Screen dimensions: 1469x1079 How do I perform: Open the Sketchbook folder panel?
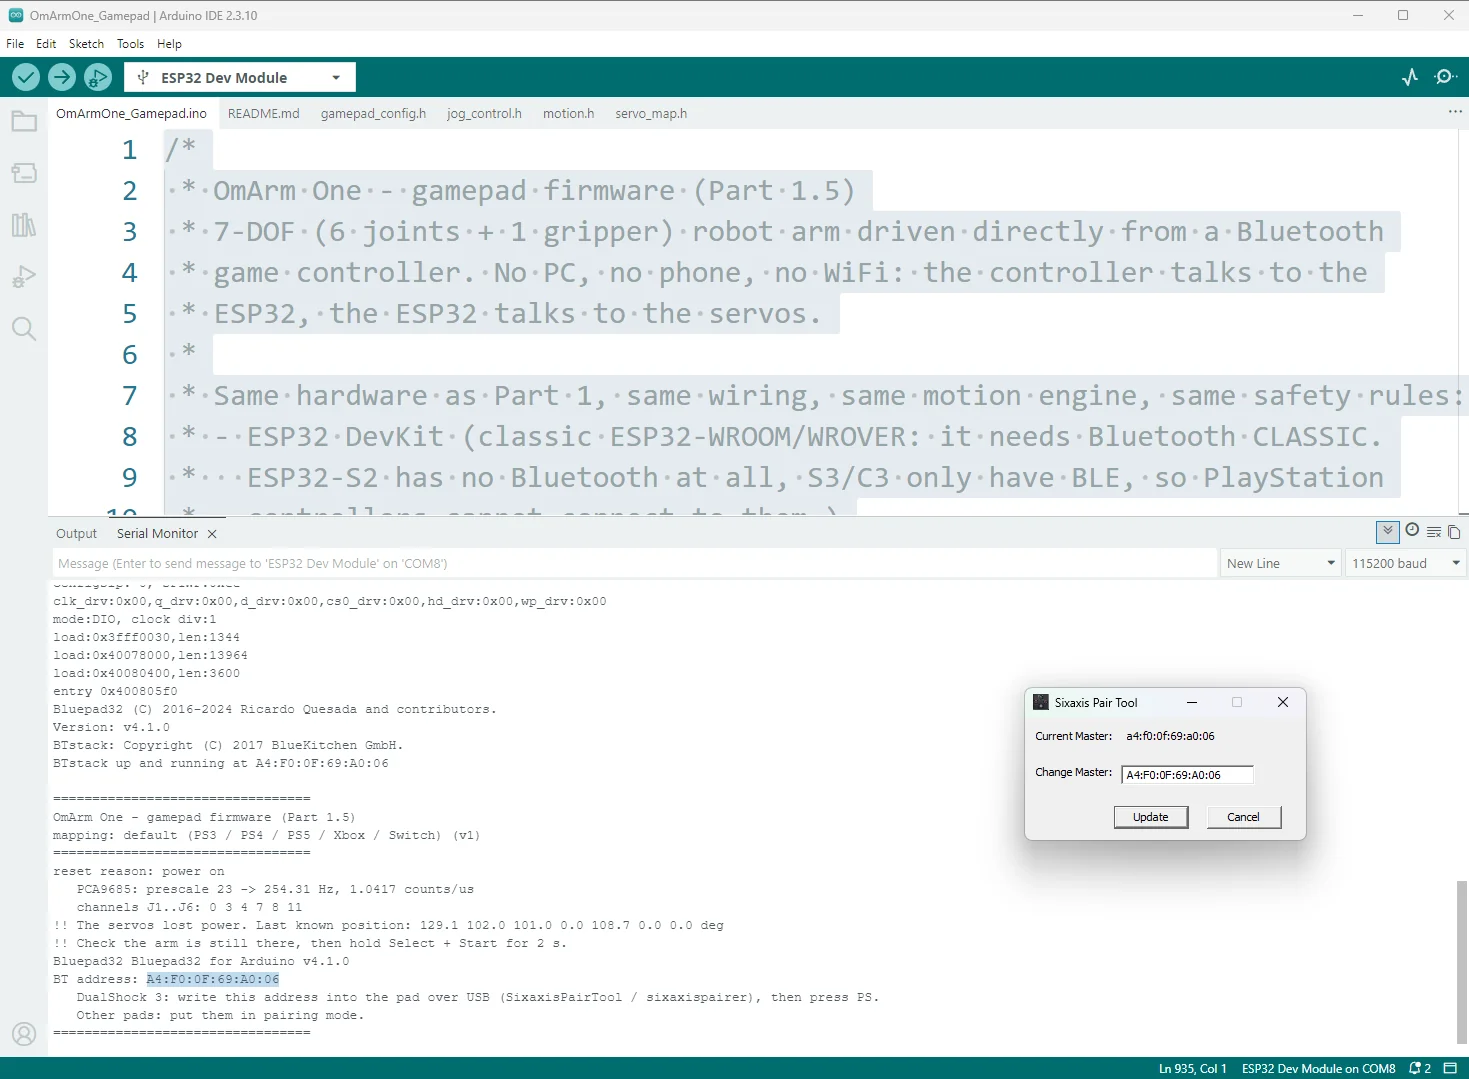pyautogui.click(x=24, y=122)
